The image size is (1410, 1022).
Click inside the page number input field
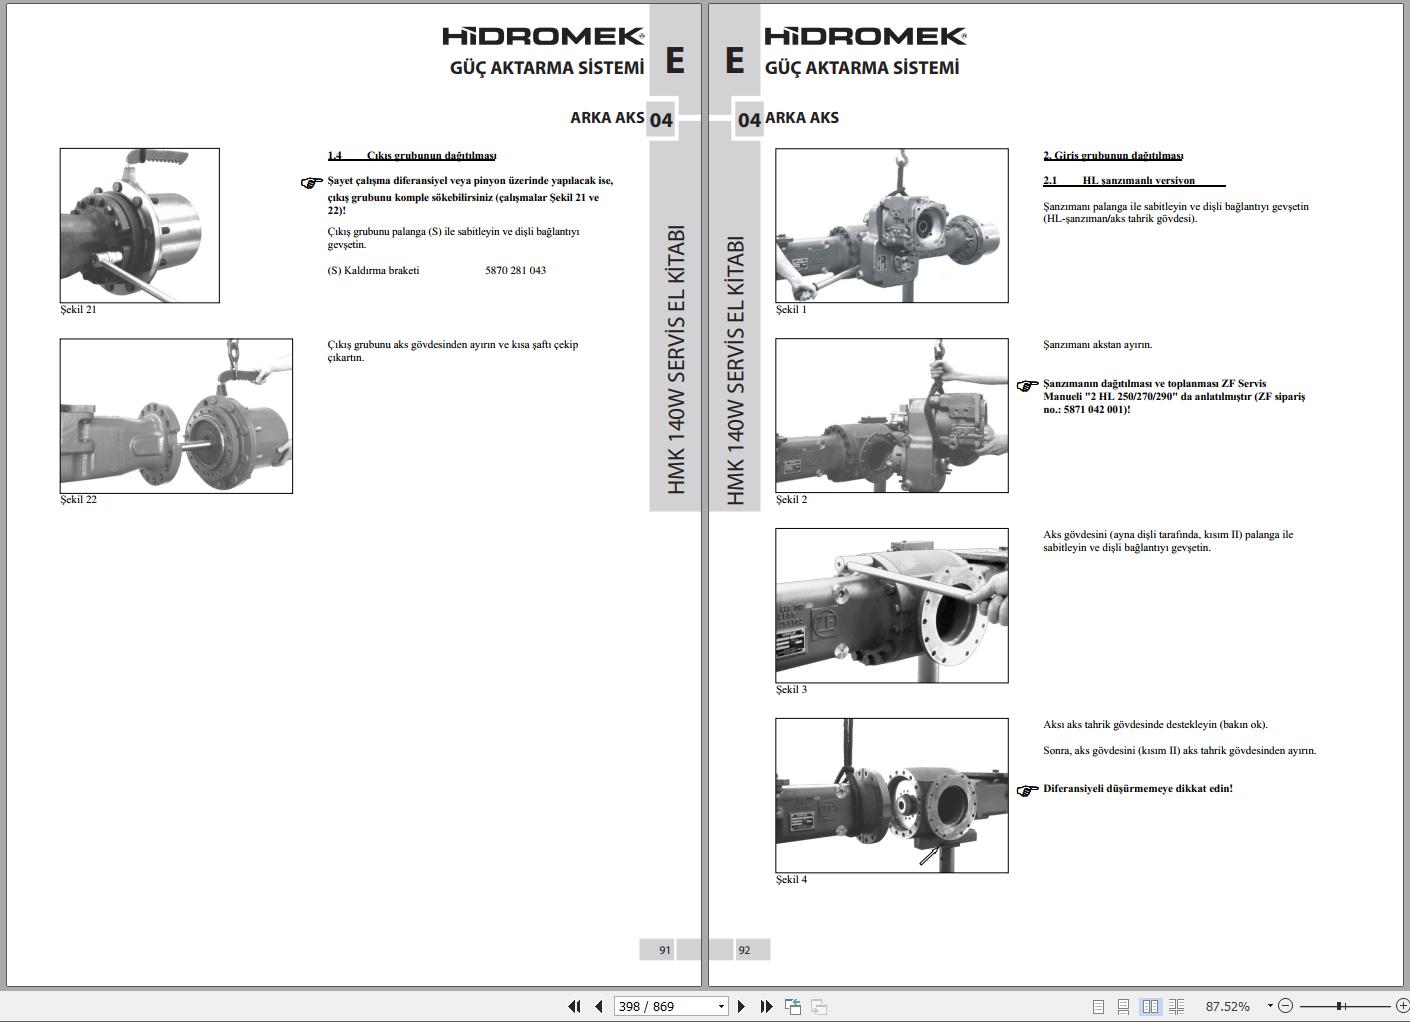(660, 1006)
